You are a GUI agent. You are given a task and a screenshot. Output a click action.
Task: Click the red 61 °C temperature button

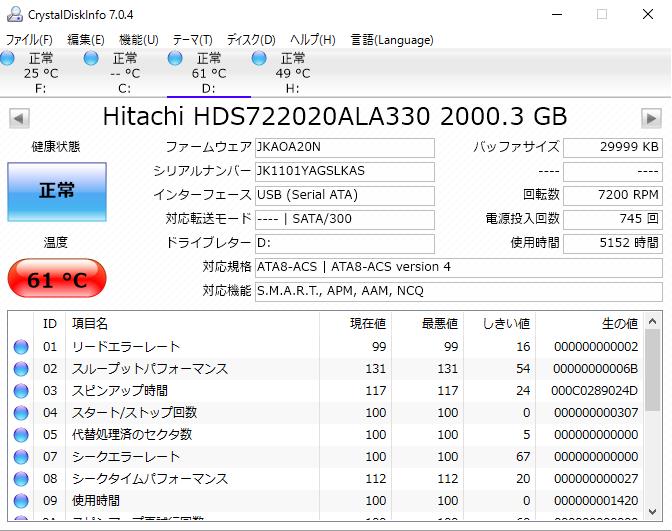[57, 279]
